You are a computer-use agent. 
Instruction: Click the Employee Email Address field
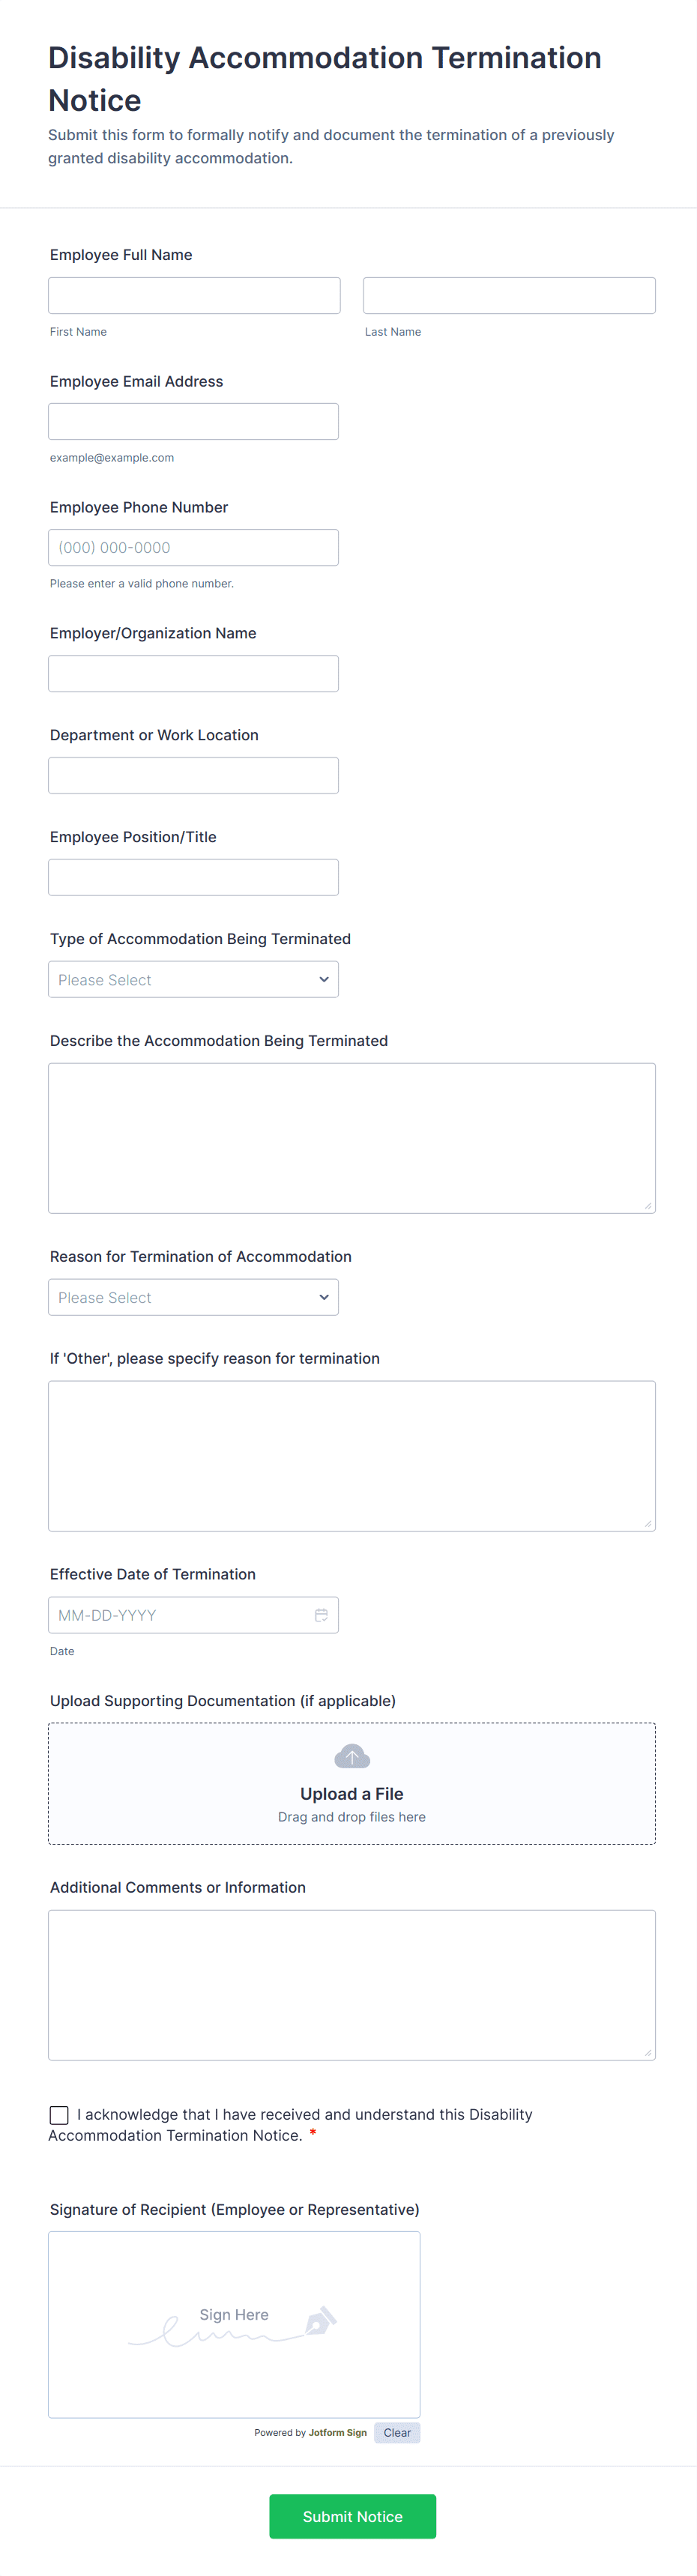(x=193, y=422)
